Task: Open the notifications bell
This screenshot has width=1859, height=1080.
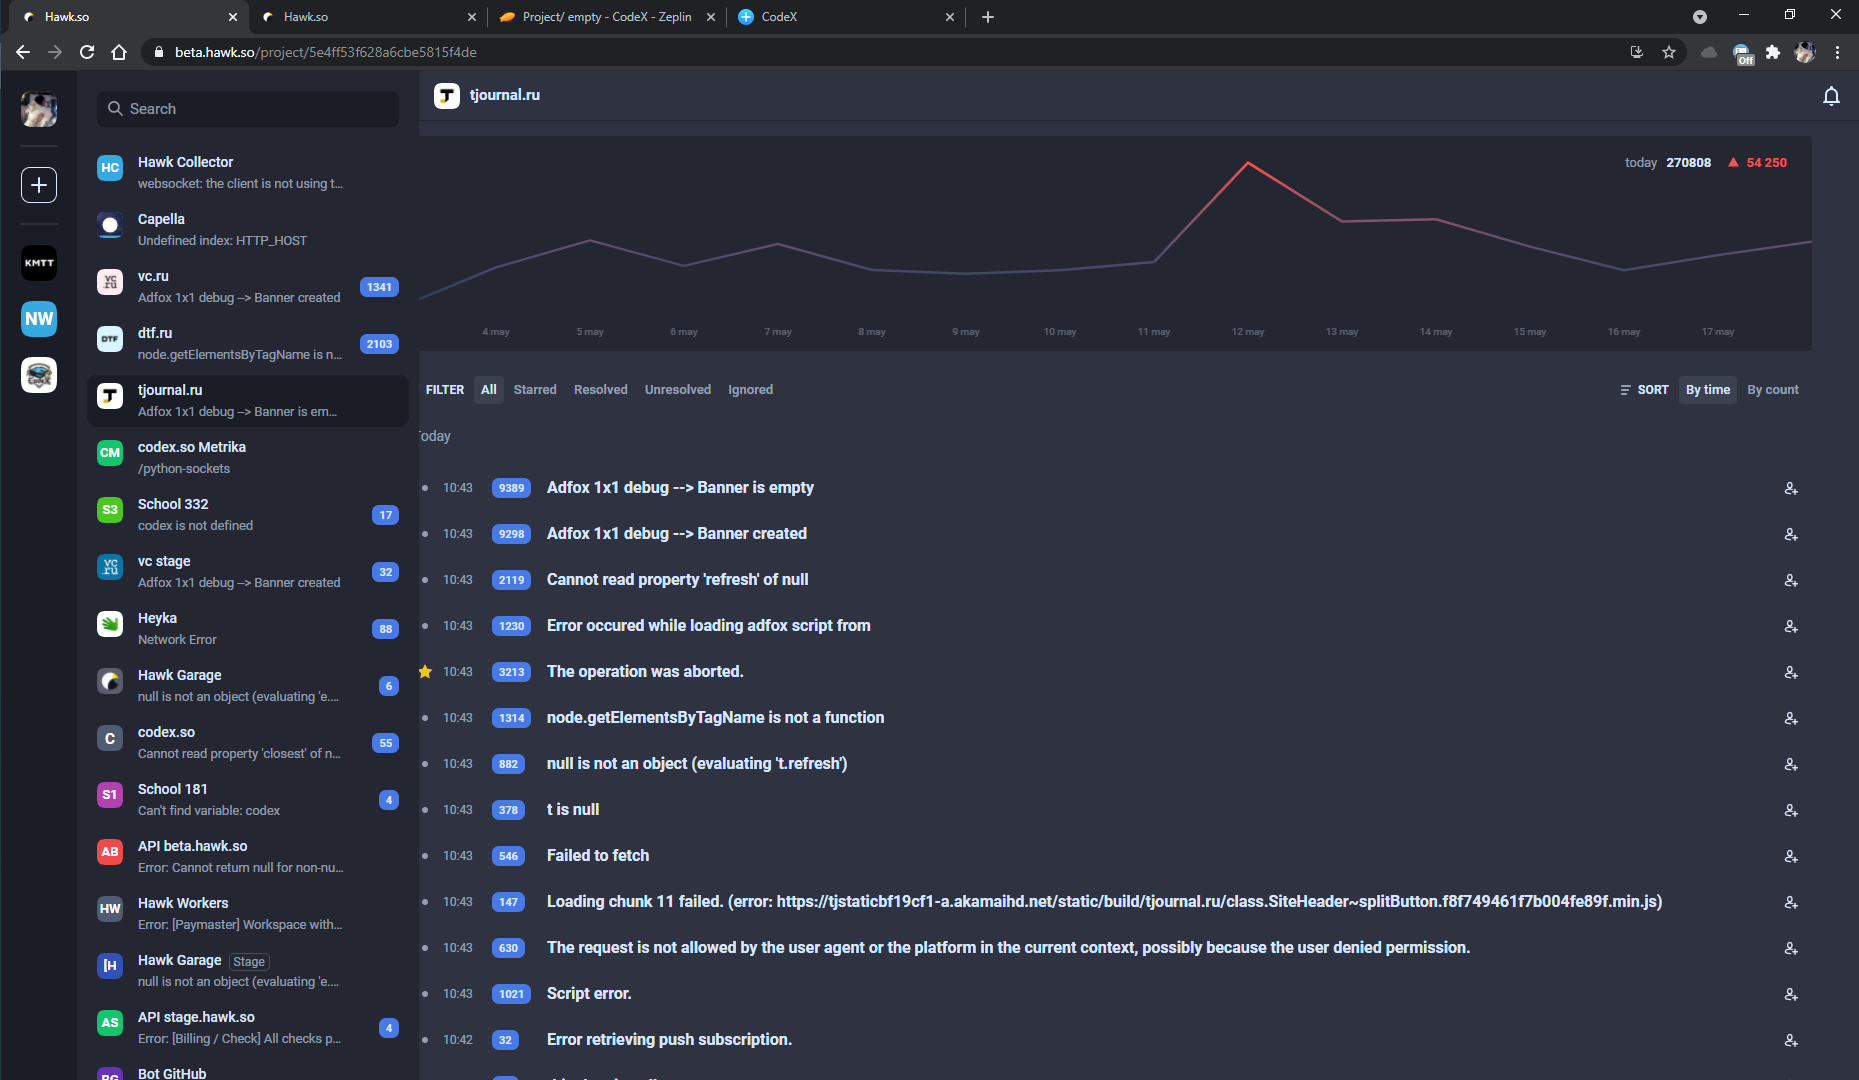Action: [1831, 96]
